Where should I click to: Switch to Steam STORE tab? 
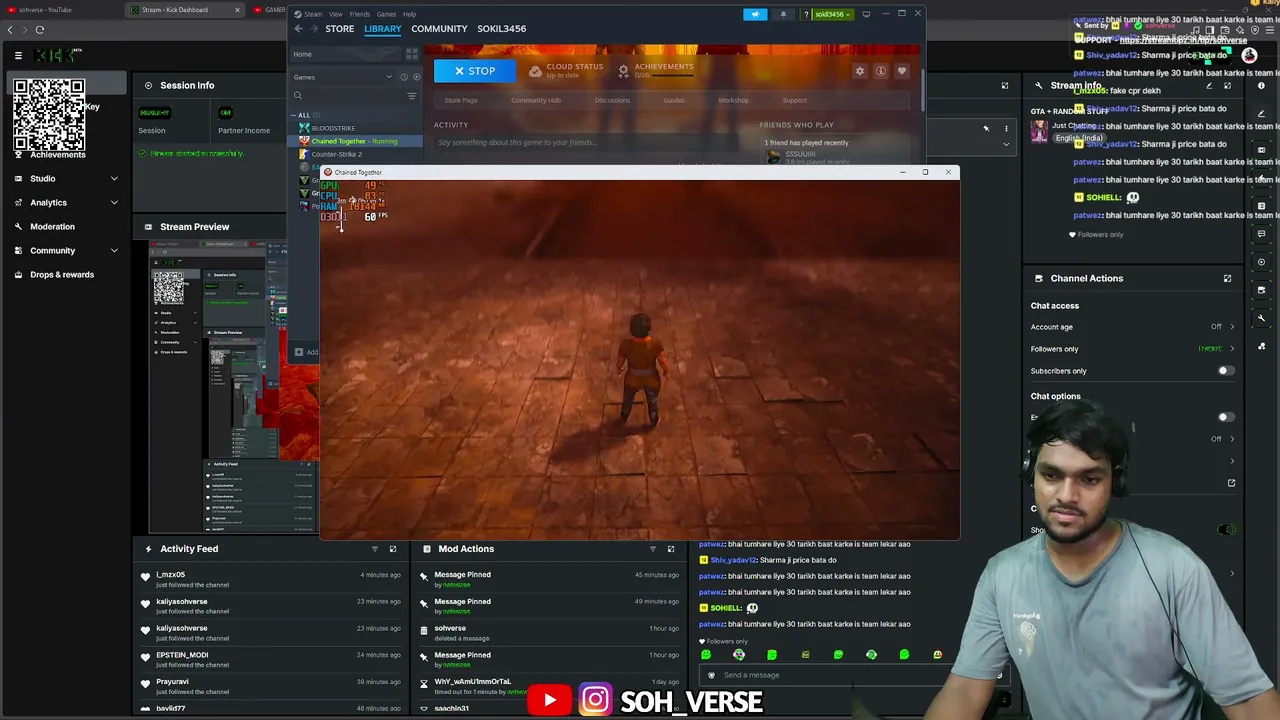(339, 29)
